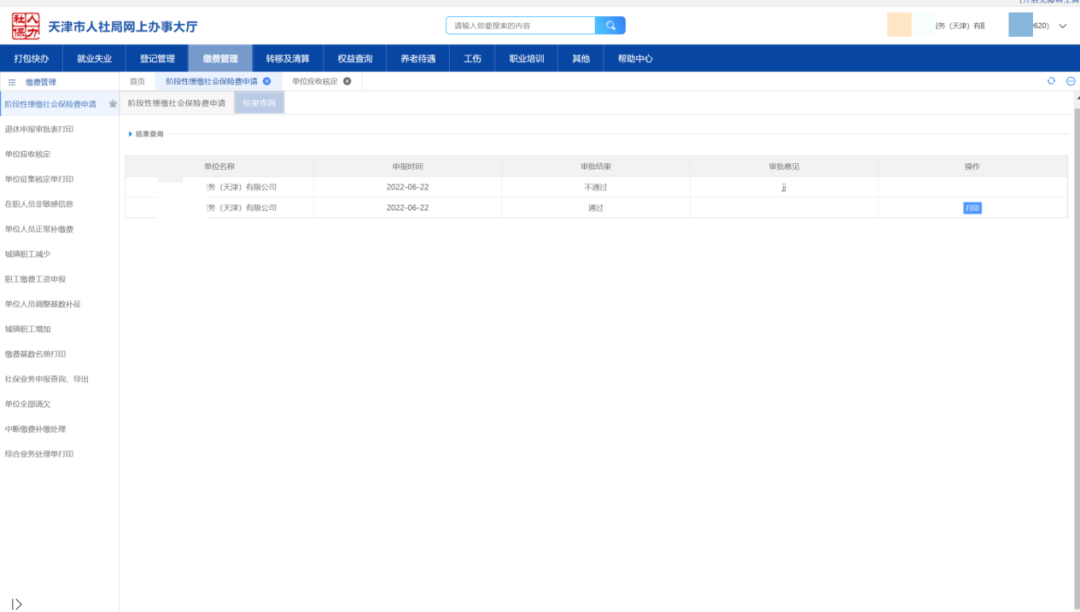Click the blue 打印 button in the table
This screenshot has width=1080, height=612.
972,208
